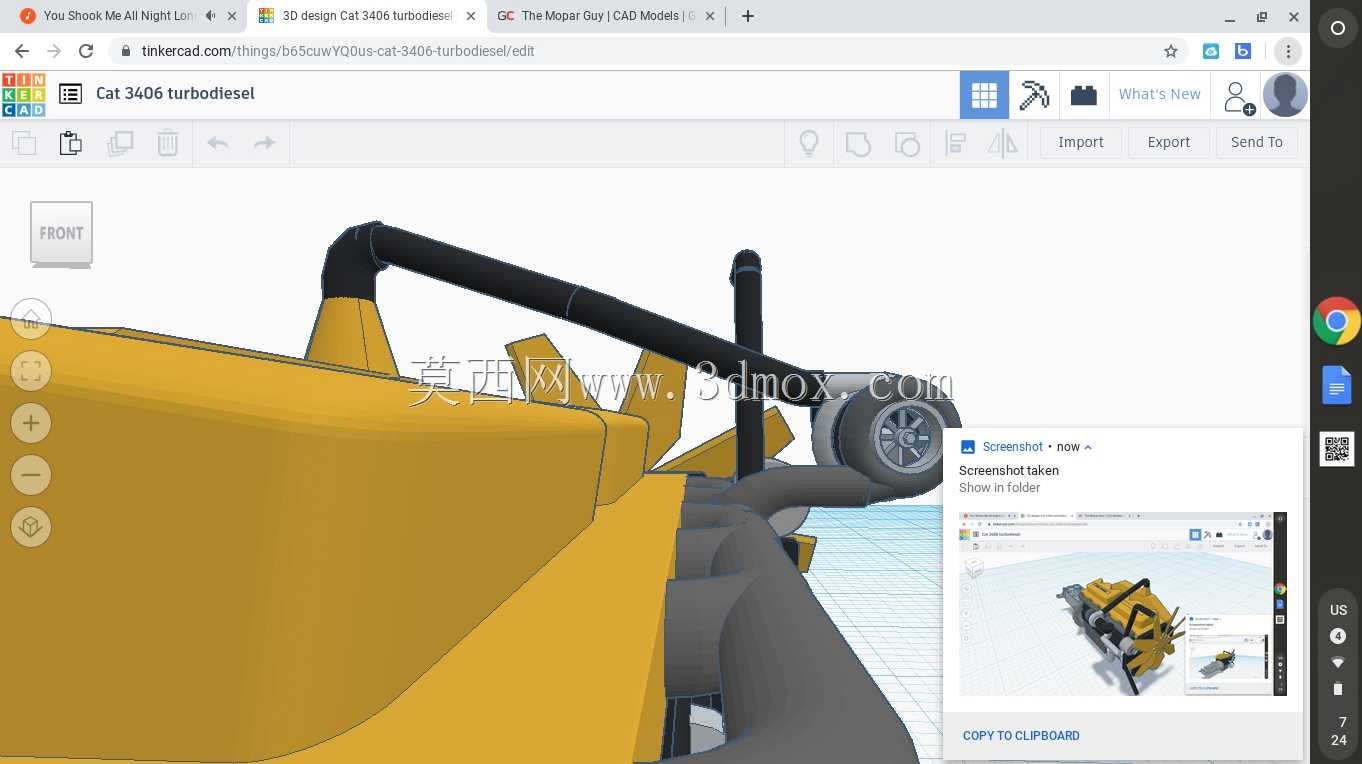
Task: Click the Zoom out minus button
Action: coord(31,475)
